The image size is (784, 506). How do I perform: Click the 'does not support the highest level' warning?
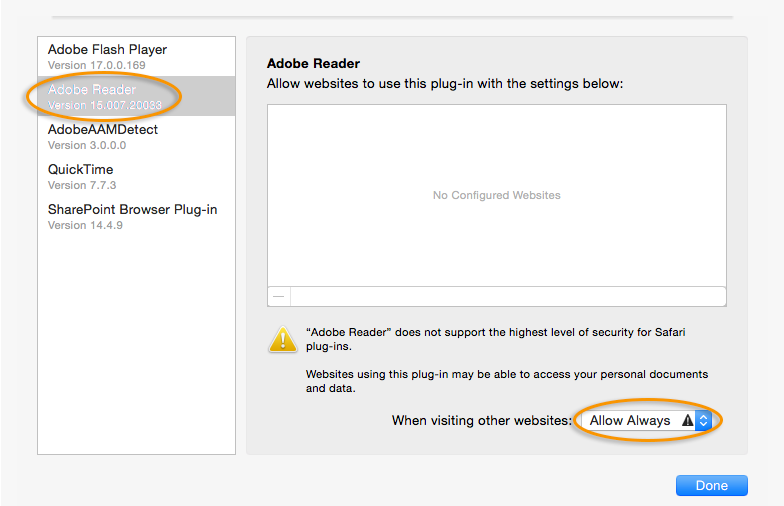(496, 339)
